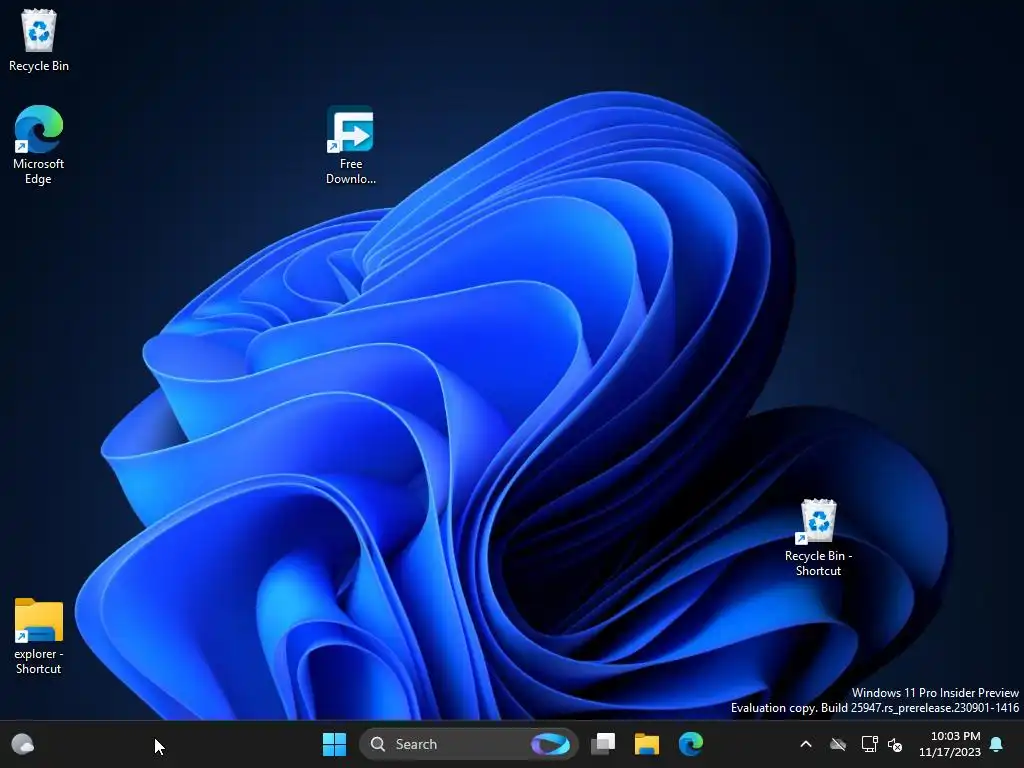Image resolution: width=1024 pixels, height=768 pixels.
Task: Select the explorer - Shortcut desktop icon
Action: [x=39, y=636]
